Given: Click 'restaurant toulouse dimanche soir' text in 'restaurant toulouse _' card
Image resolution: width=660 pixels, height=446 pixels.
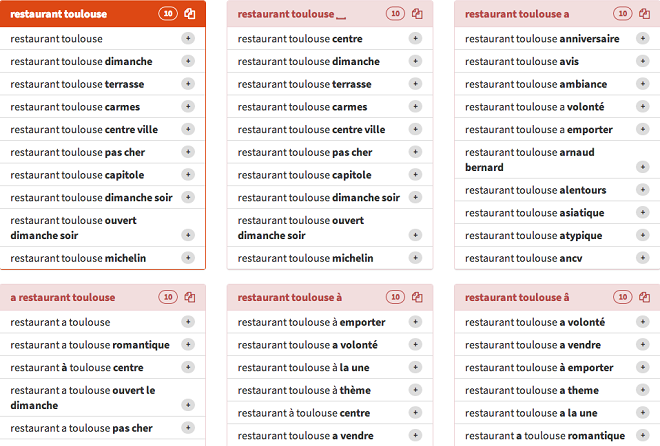Looking at the screenshot, I should pos(319,198).
